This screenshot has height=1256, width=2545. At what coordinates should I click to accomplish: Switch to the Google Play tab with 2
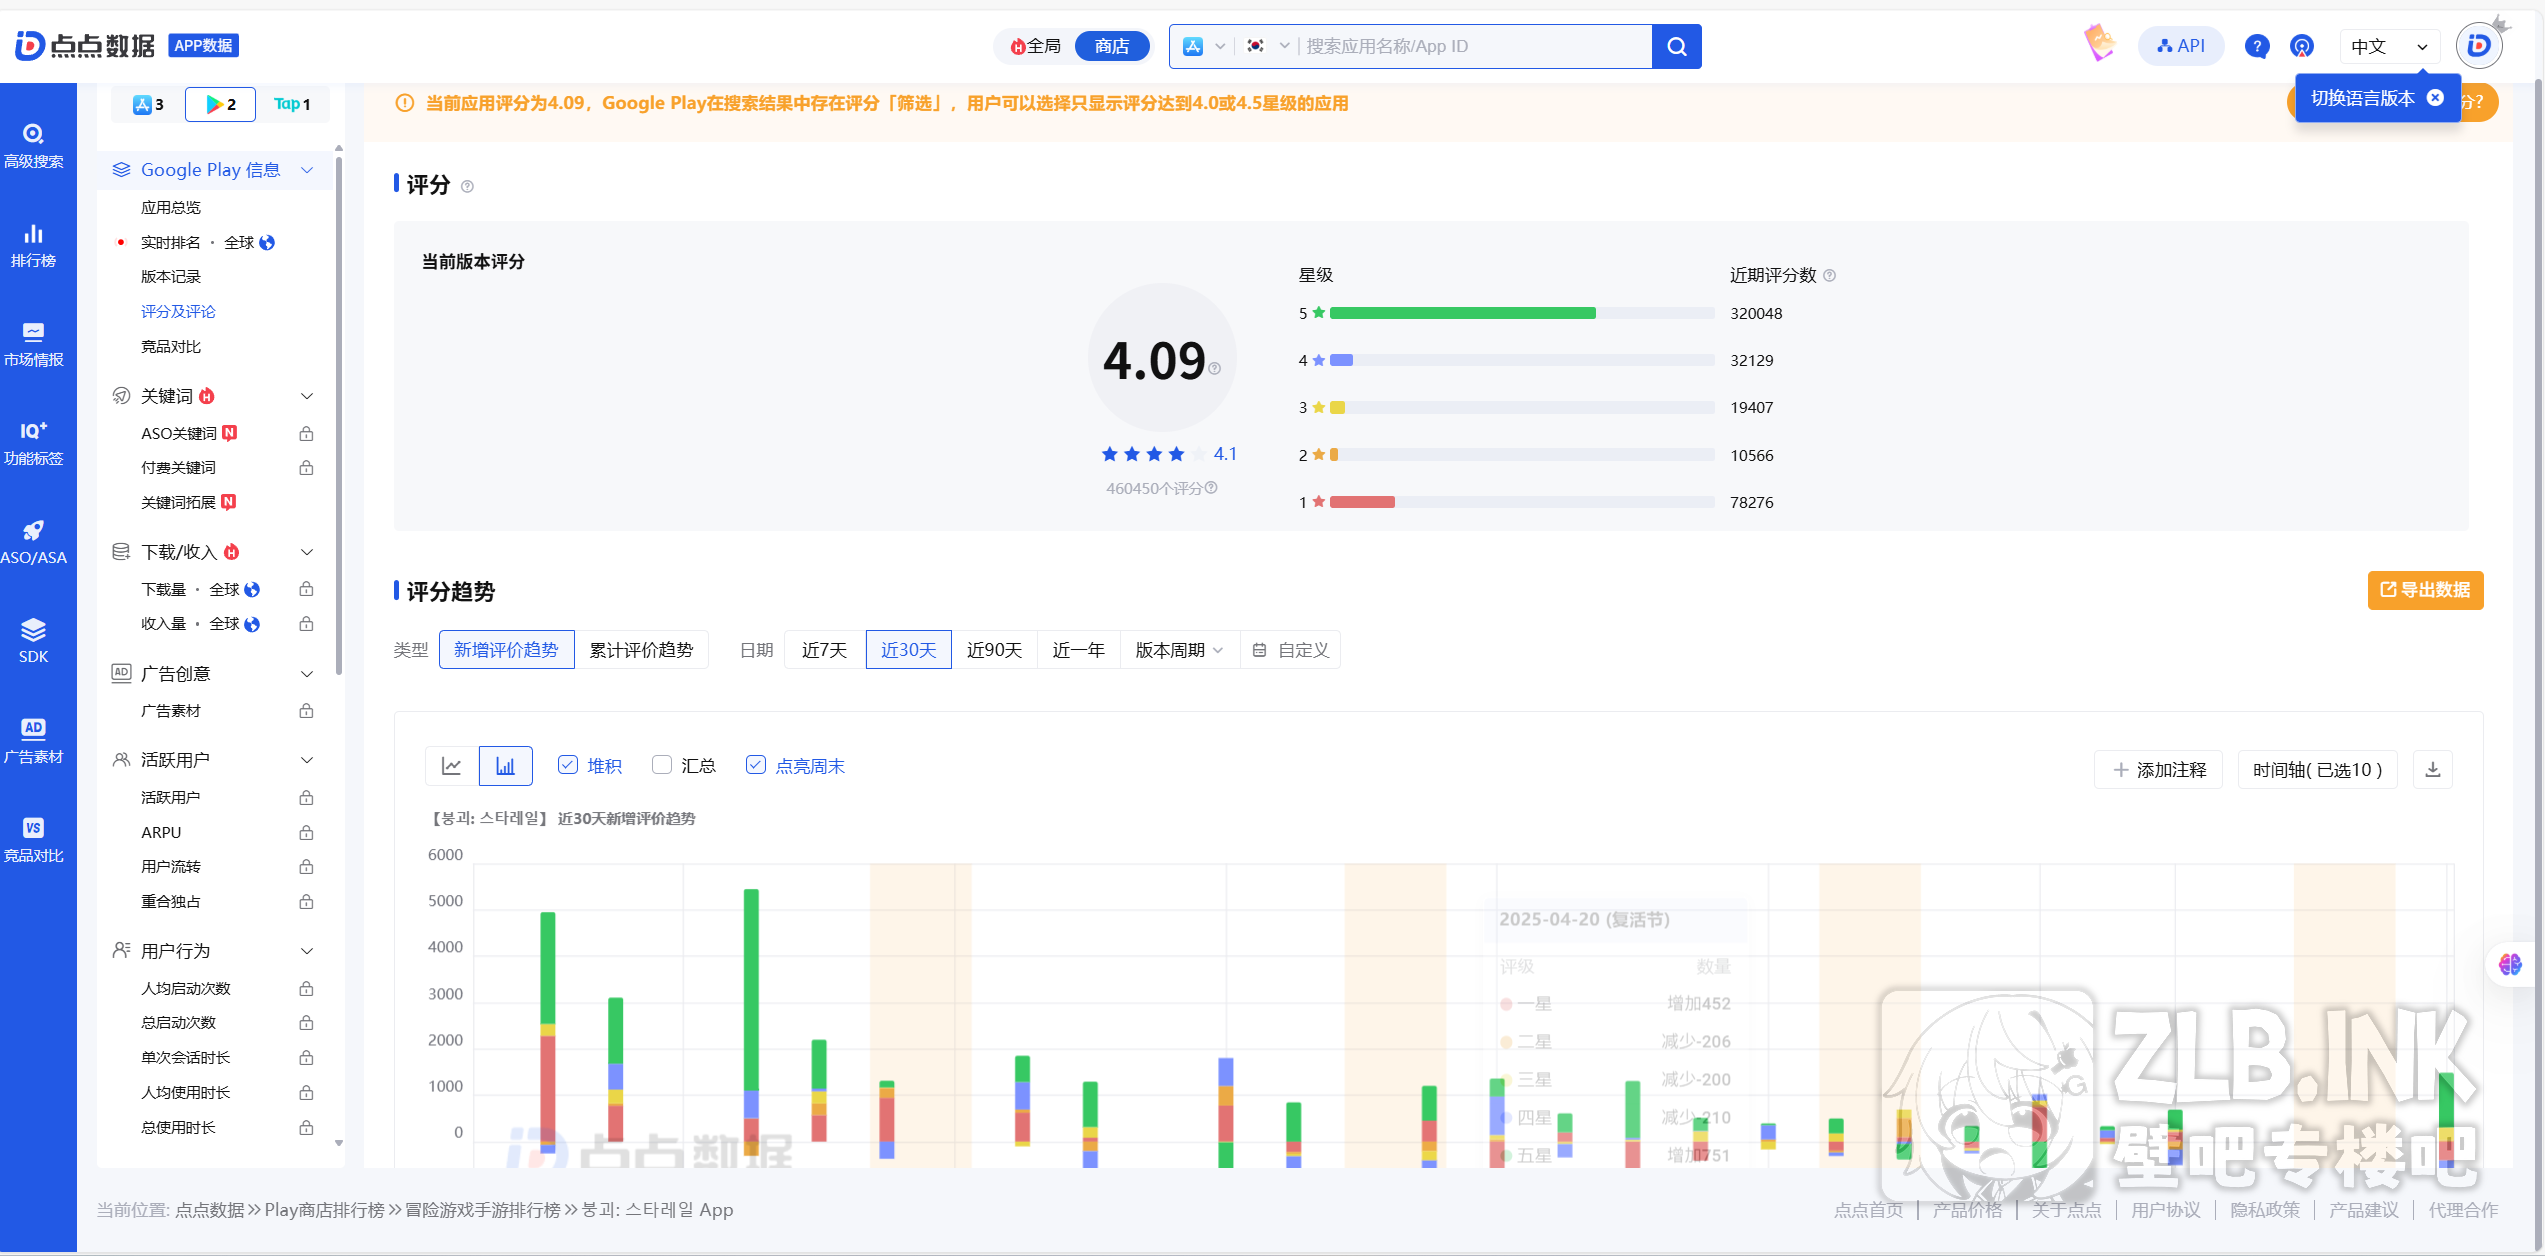[220, 104]
